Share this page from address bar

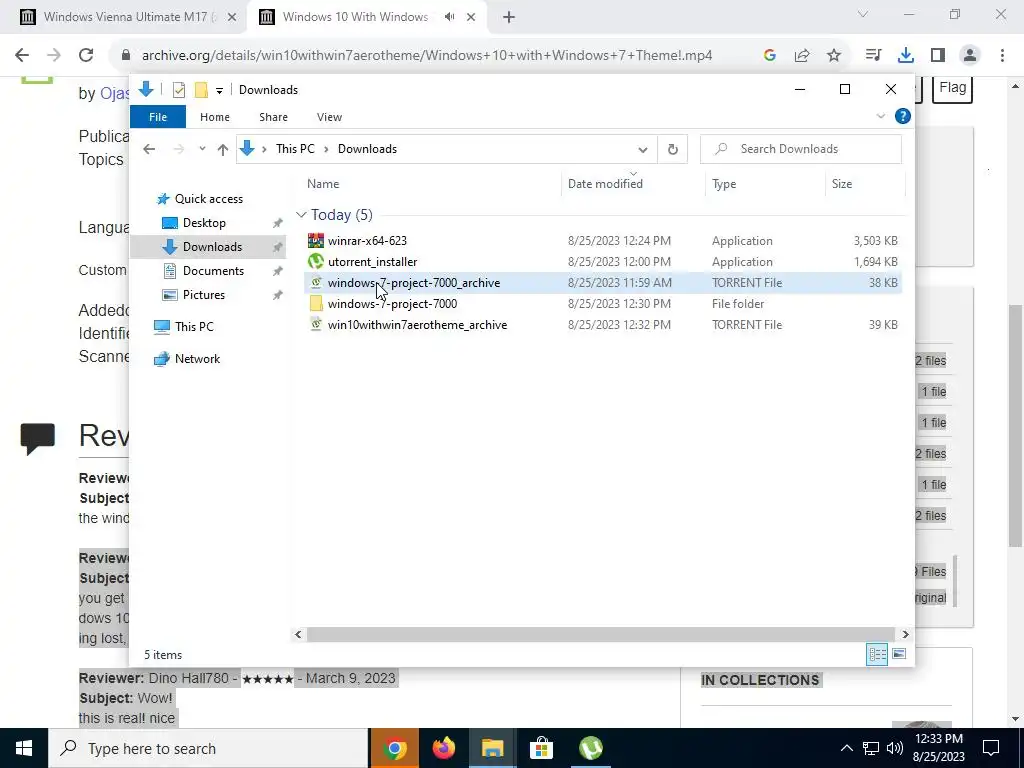tap(802, 56)
